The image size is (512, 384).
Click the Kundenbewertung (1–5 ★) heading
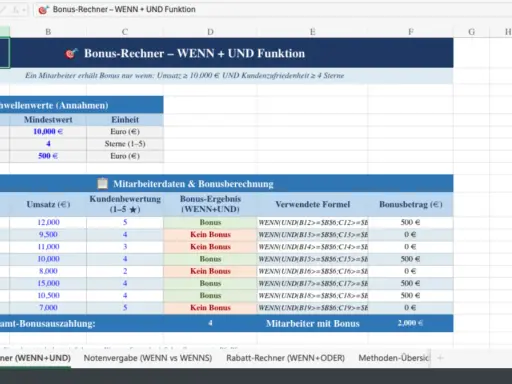125,204
